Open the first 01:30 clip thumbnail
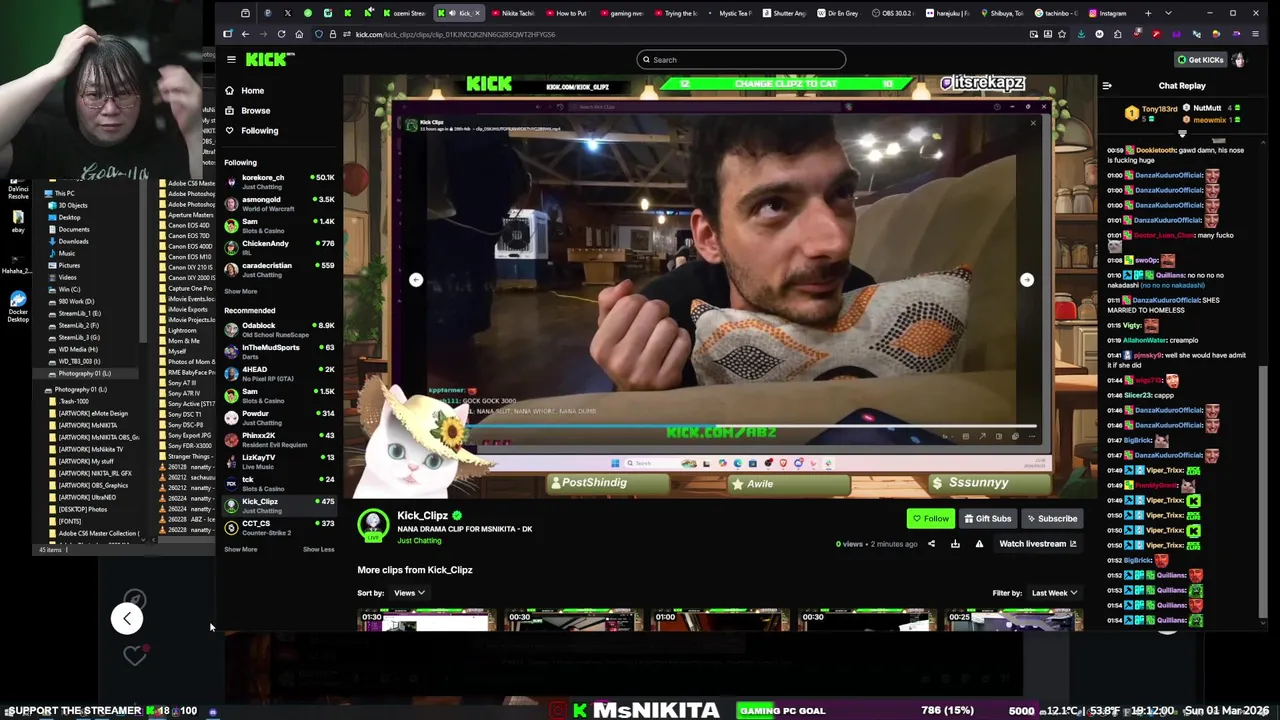Image resolution: width=1280 pixels, height=720 pixels. [x=427, y=620]
